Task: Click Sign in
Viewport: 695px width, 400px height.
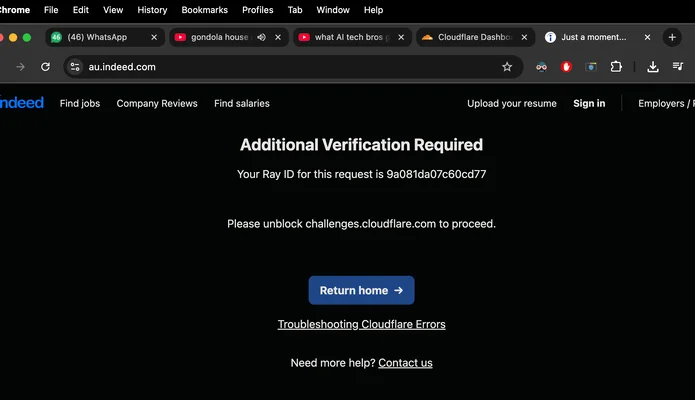Action: pos(589,103)
